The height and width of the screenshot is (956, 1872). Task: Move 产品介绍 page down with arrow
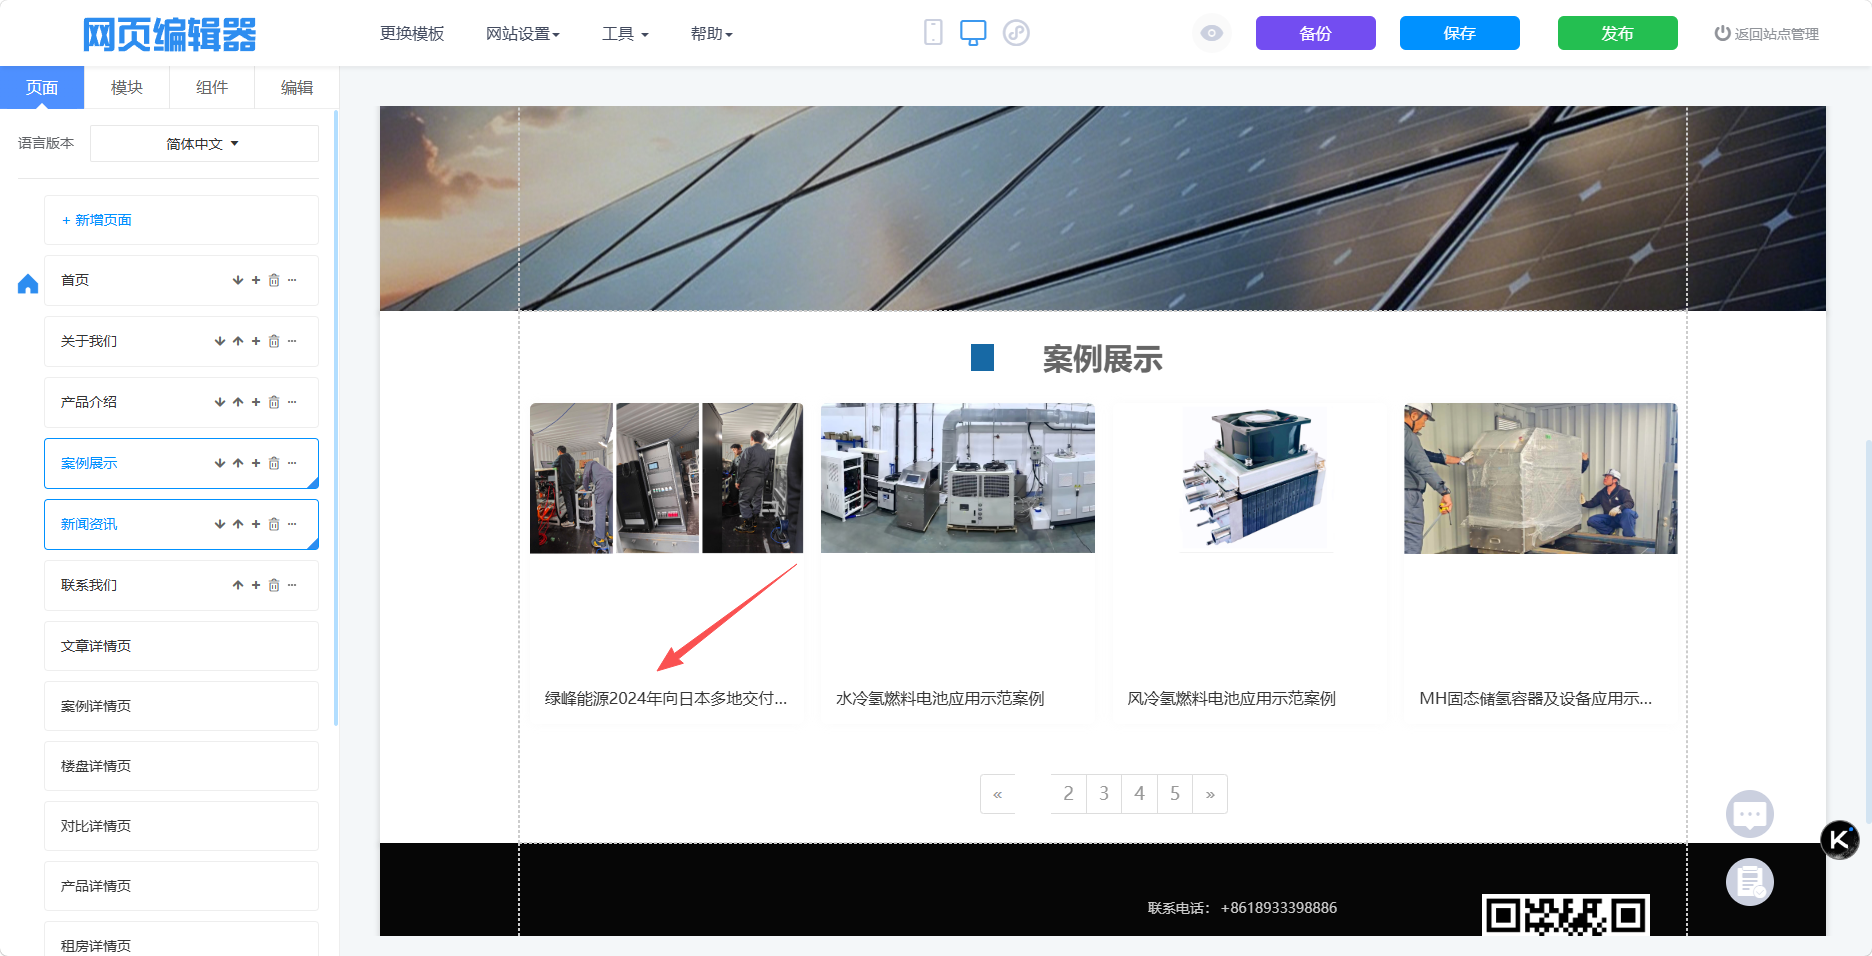pyautogui.click(x=220, y=402)
